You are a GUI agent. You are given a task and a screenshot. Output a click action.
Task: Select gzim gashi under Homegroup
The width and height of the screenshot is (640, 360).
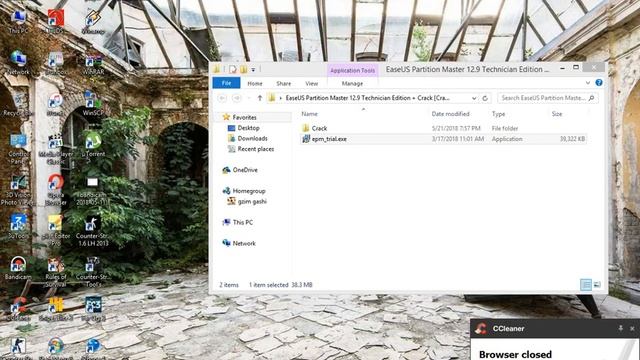coord(252,201)
